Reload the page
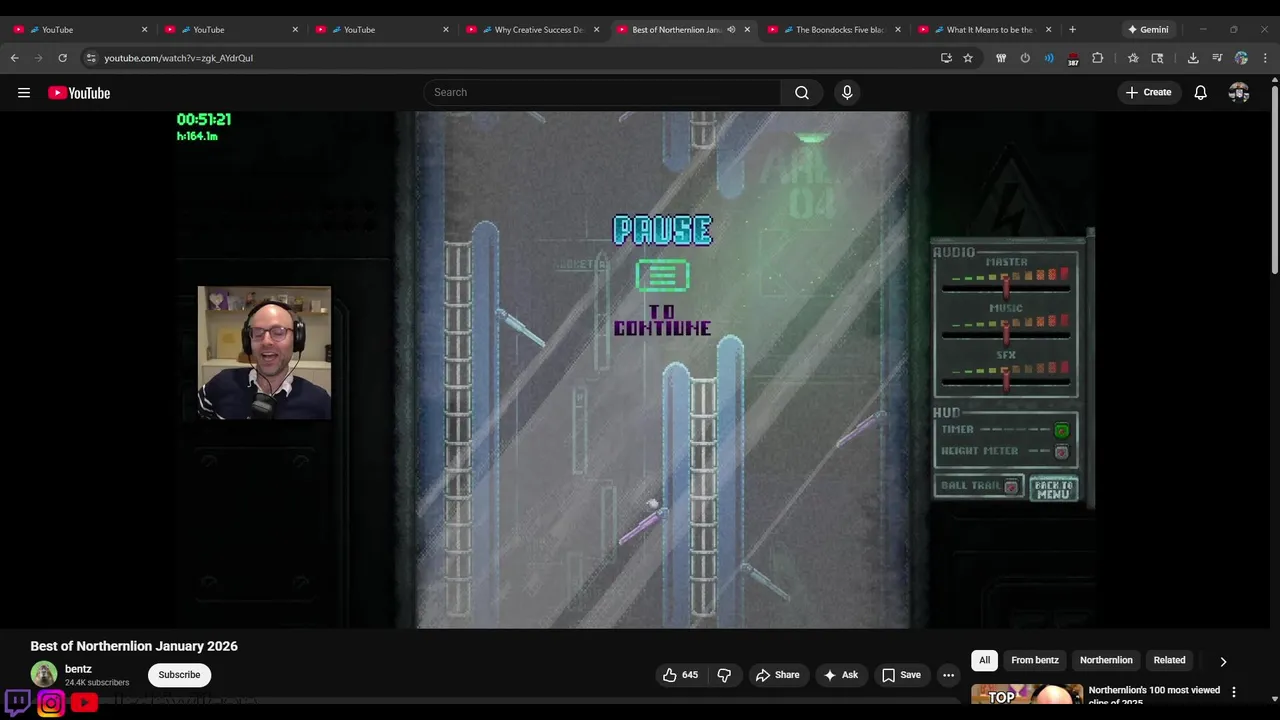This screenshot has width=1280, height=720. coord(62,58)
